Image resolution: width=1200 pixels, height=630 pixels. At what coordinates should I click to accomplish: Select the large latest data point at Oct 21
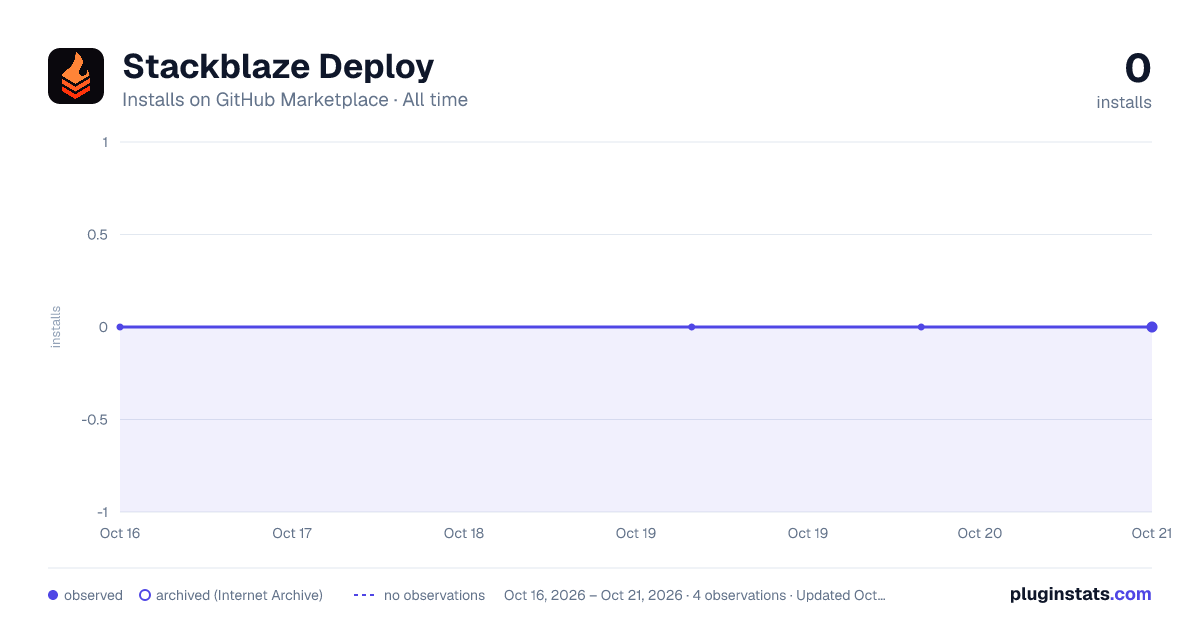[1152, 327]
